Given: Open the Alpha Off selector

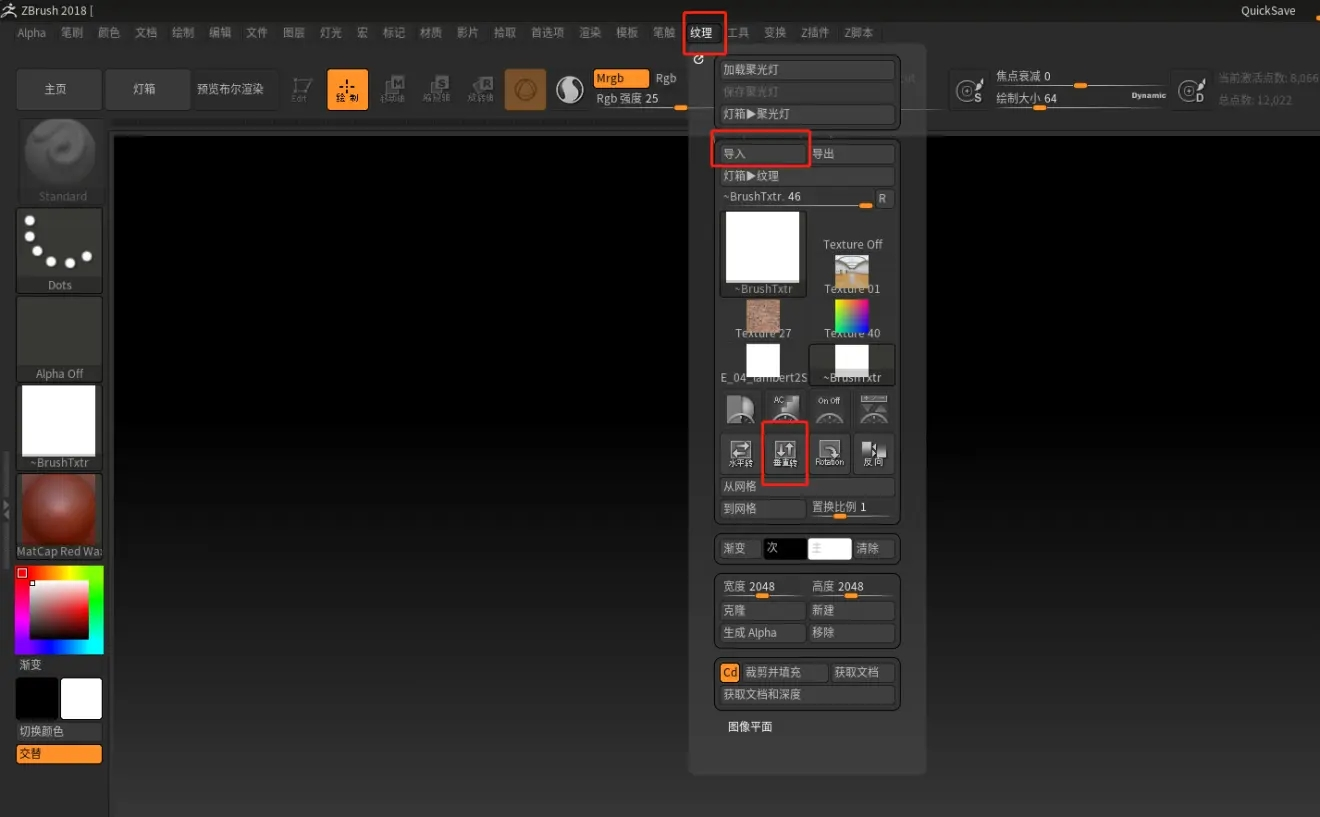Looking at the screenshot, I should pyautogui.click(x=60, y=338).
